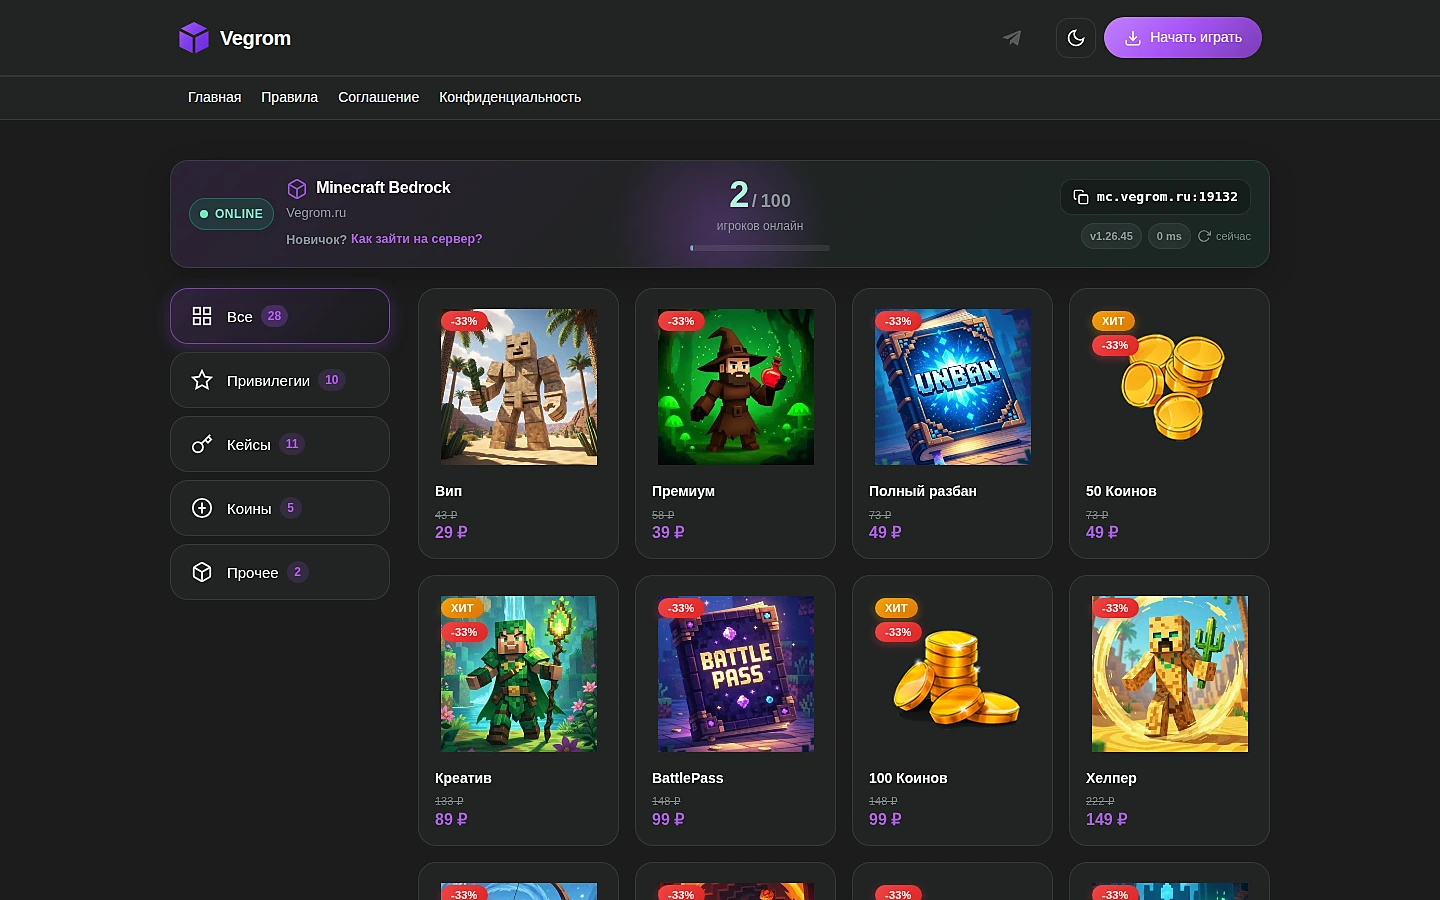Open the '100 Коинов' coin stack image
The image size is (1440, 900).
(x=953, y=674)
